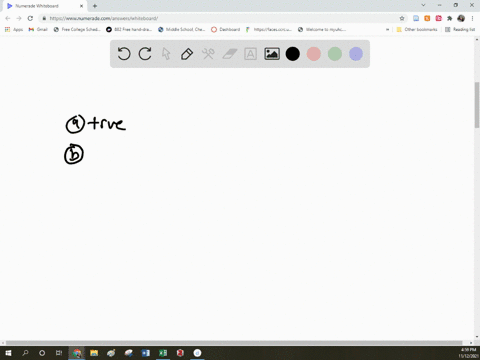Select the text box tool

[x=250, y=54]
